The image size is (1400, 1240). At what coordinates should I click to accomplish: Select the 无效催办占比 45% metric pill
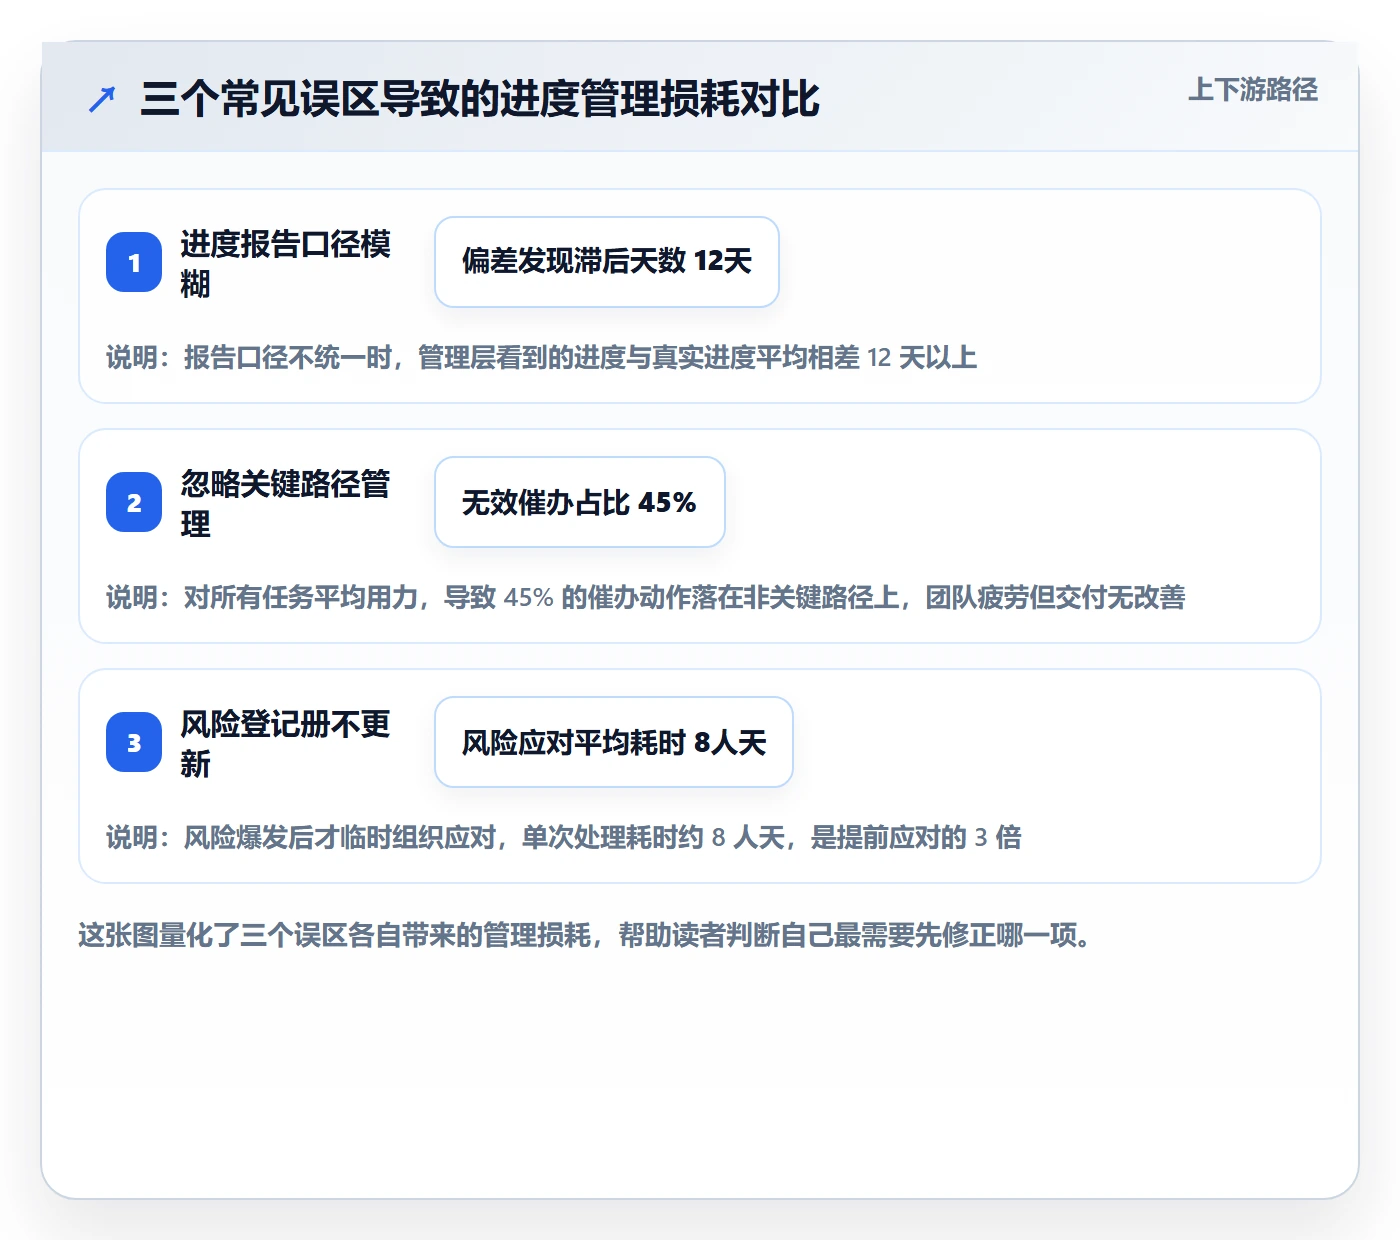(580, 502)
